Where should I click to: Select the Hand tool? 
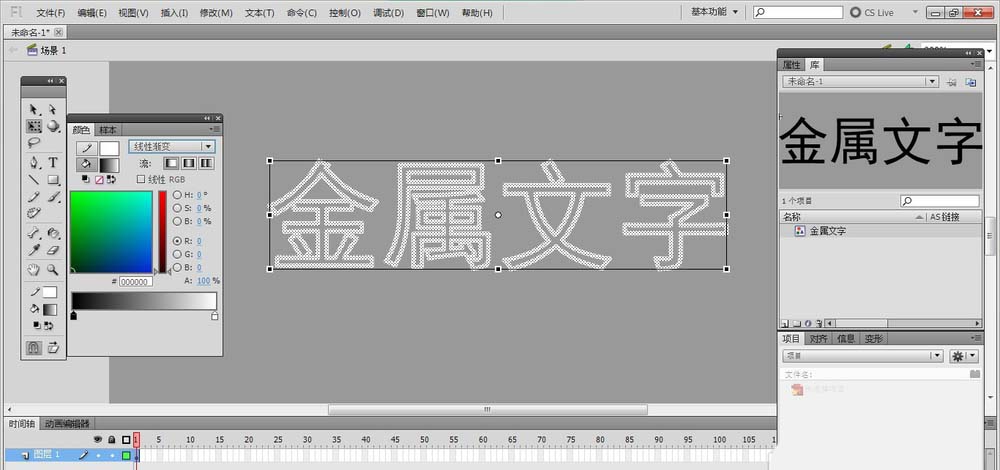(x=34, y=270)
